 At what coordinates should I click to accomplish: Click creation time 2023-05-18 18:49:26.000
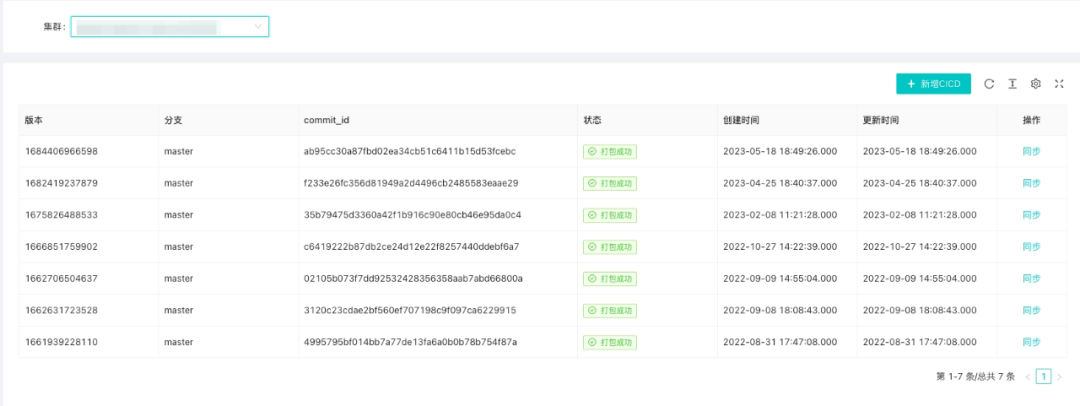tap(780, 152)
